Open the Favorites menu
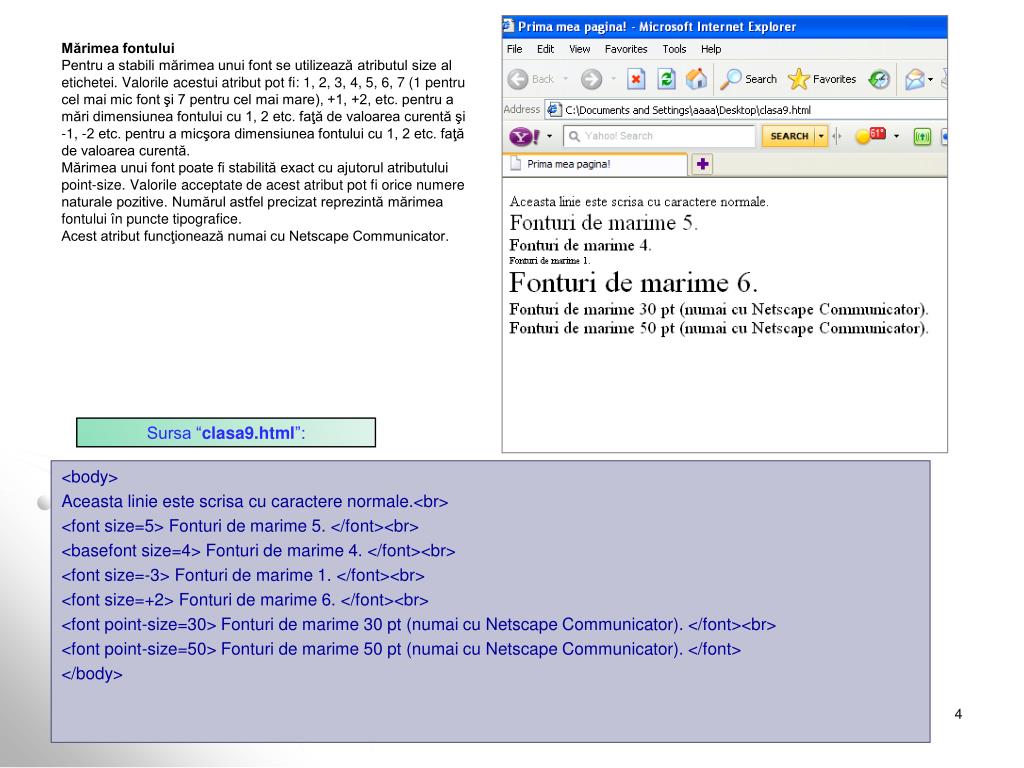Screen dimensions: 1024x768 [x=626, y=49]
